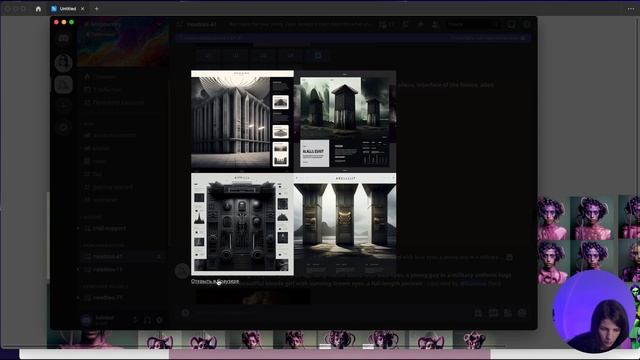Select the Midjourney sailboat server icon in sidebar
Viewport: 640px width, 360px height.
tap(63, 84)
